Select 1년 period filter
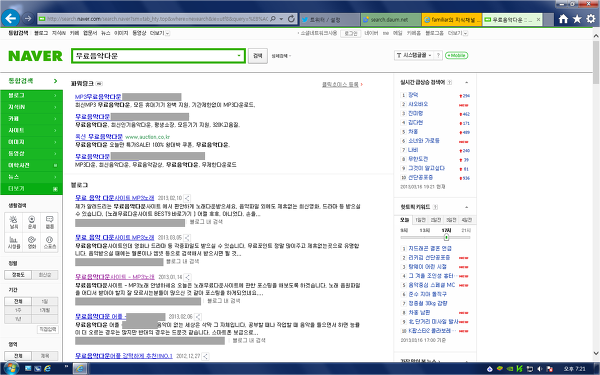The height and width of the screenshot is (375, 600). (18, 319)
